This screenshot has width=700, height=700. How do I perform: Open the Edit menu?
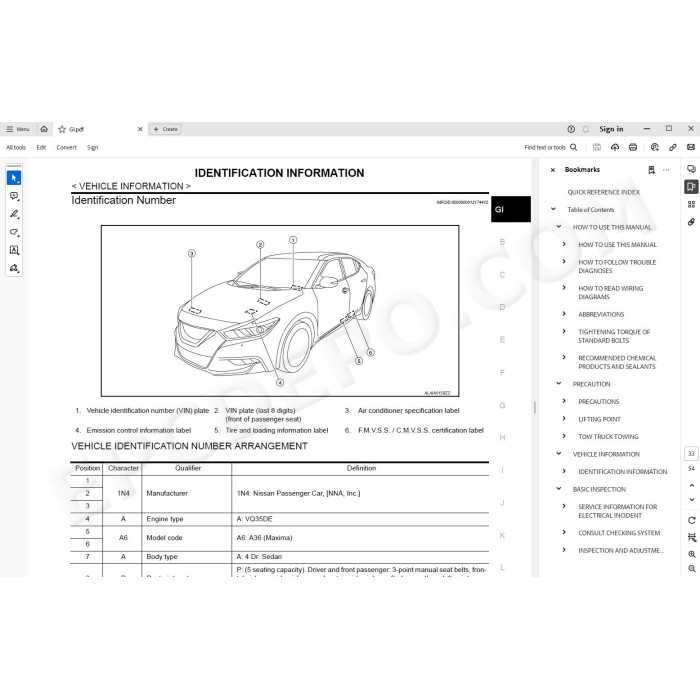click(x=41, y=147)
